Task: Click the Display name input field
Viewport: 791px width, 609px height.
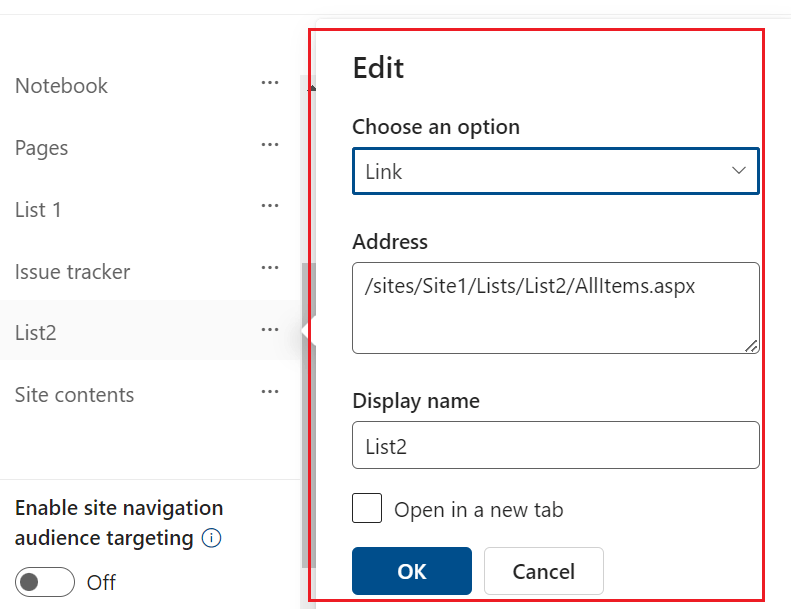Action: [x=555, y=445]
